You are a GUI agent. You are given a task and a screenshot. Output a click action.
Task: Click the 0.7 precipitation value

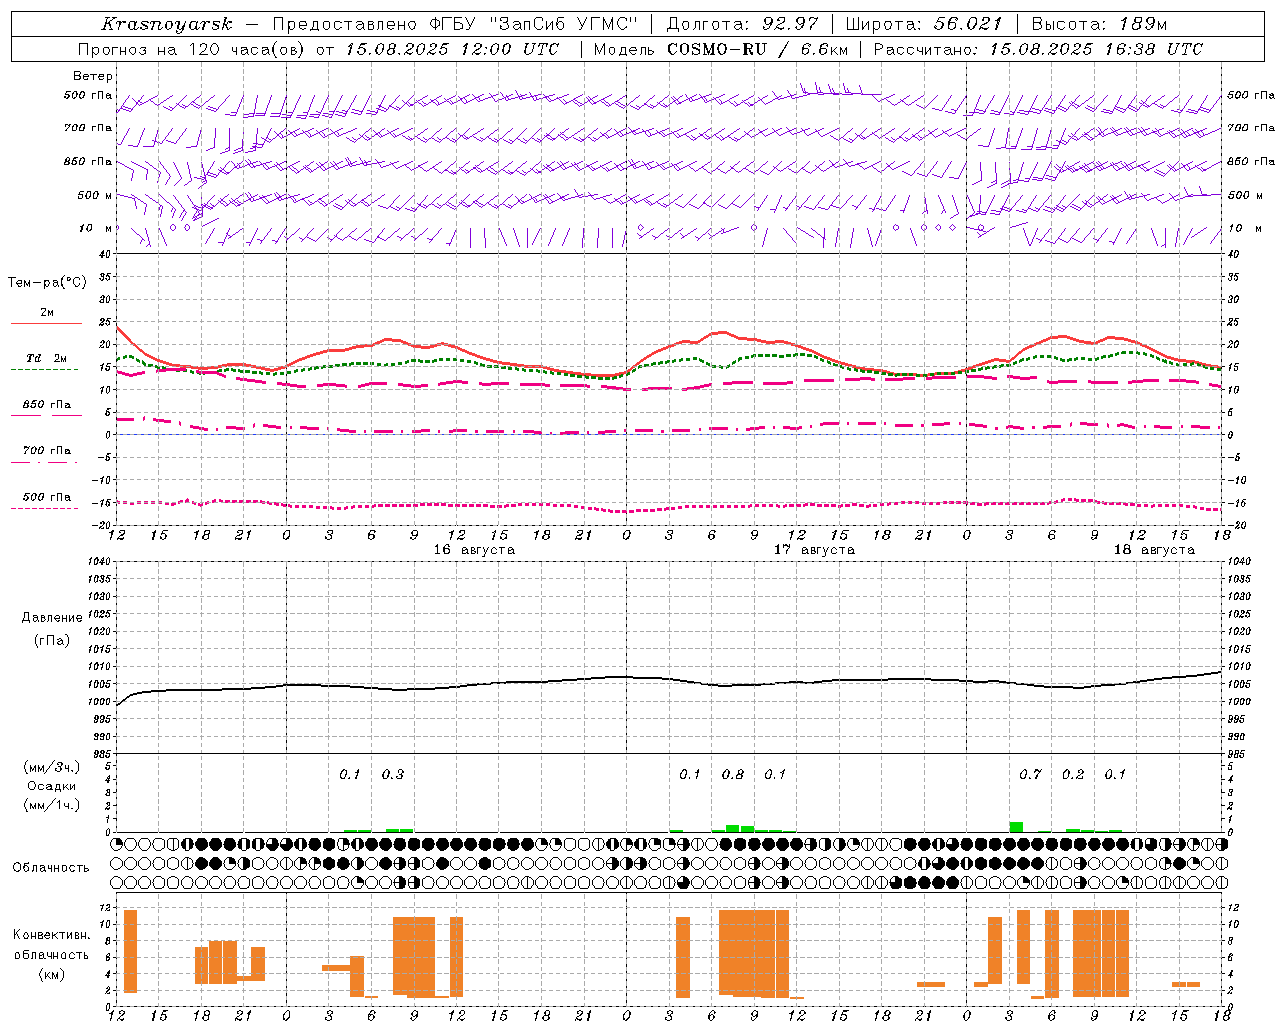pos(1030,774)
